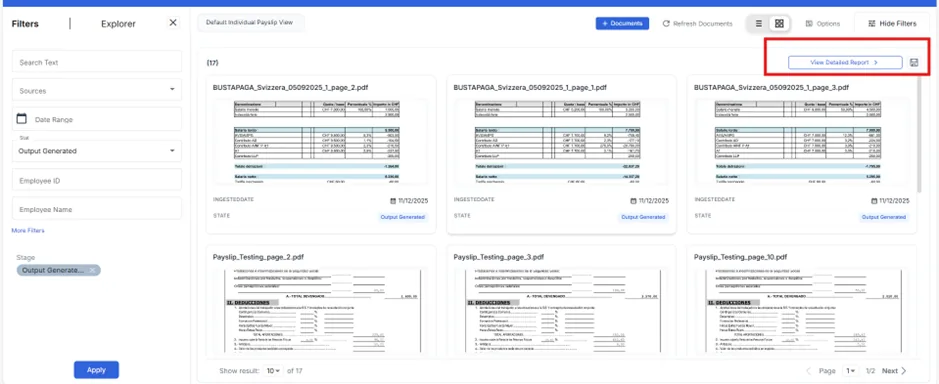
Task: Click the Apply filters button
Action: [96, 370]
